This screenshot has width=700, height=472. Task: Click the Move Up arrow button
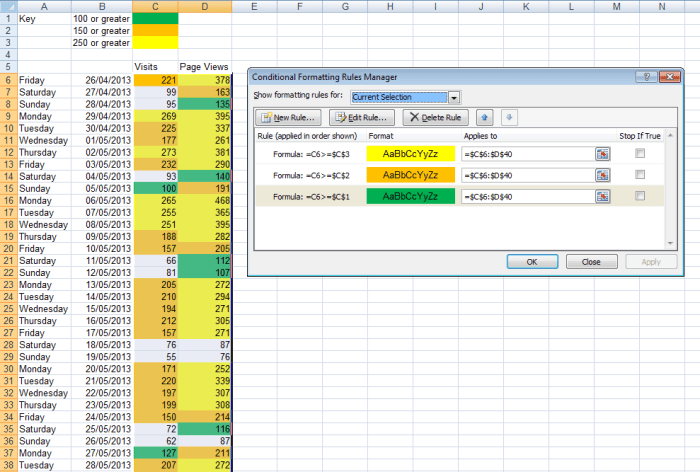485,118
